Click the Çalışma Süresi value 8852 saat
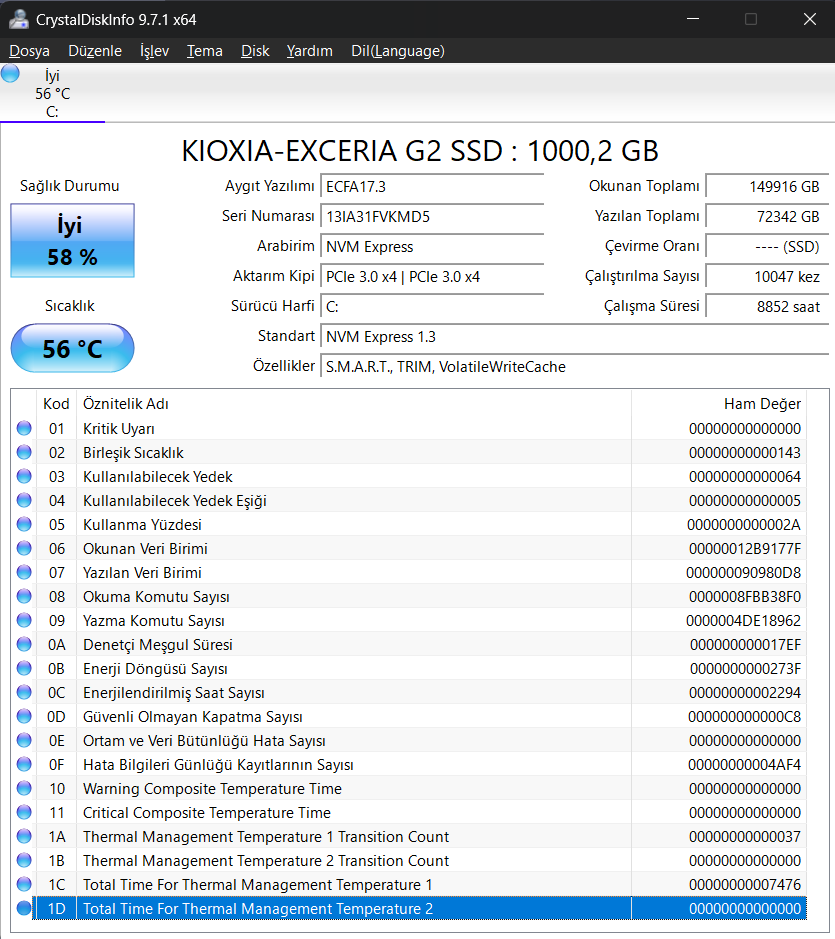835x939 pixels. coord(767,306)
